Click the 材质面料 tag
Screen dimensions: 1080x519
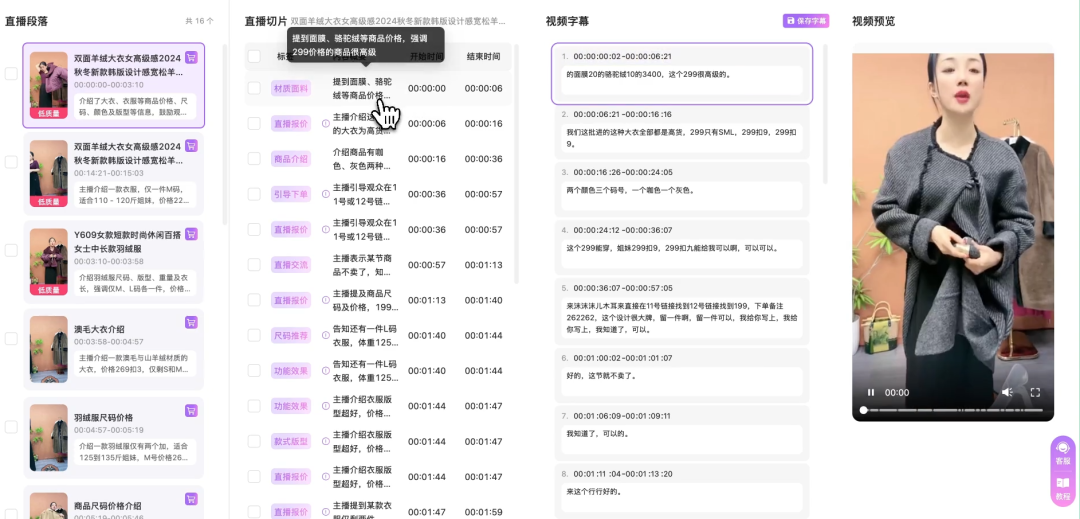(x=291, y=88)
